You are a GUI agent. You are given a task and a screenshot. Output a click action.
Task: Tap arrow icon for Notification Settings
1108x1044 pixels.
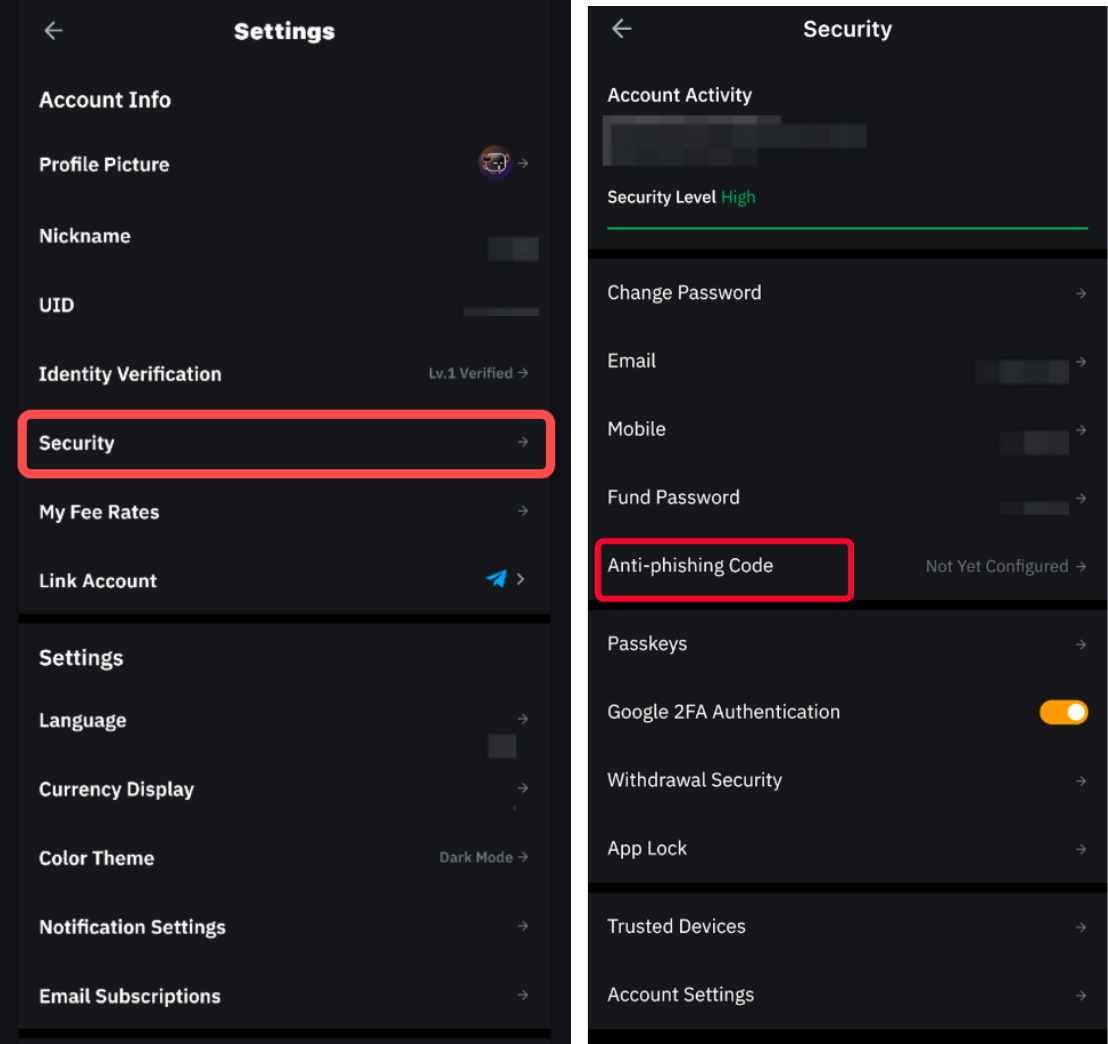522,926
